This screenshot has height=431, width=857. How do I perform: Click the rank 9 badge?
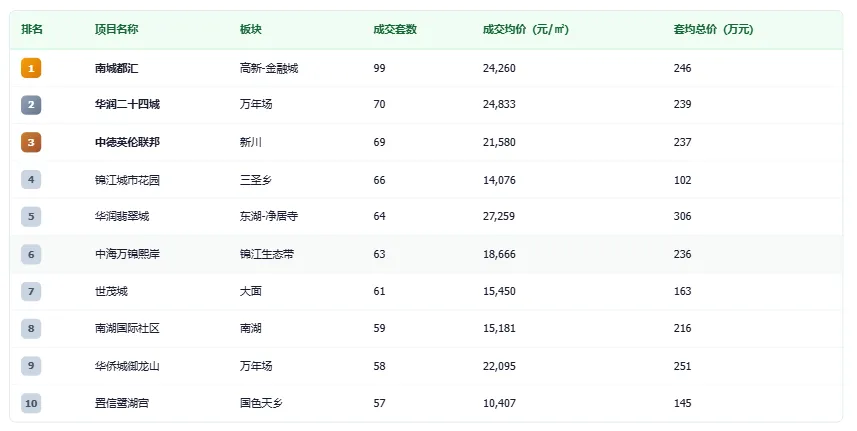click(x=32, y=365)
